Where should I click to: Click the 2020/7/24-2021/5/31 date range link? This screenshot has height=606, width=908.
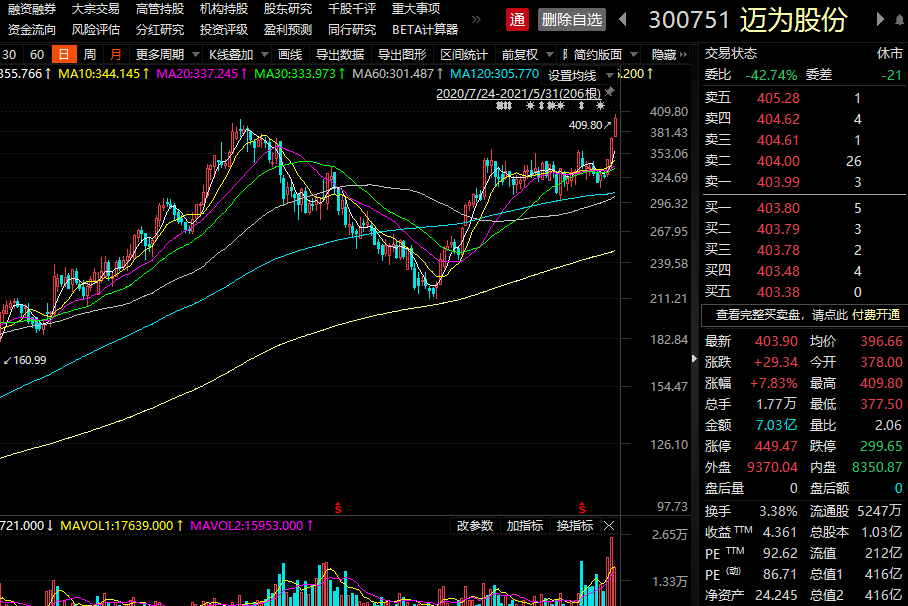pyautogui.click(x=518, y=93)
